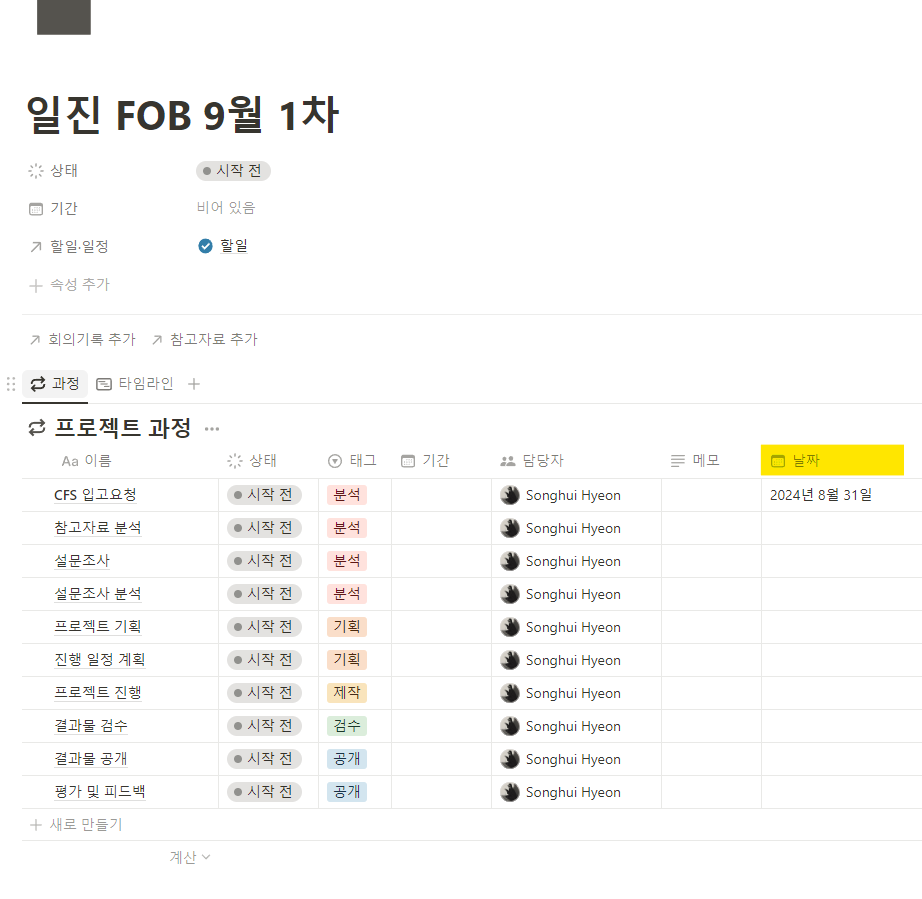The width and height of the screenshot is (922, 899).
Task: Click the 기간 property calendar icon
Action: (36, 209)
